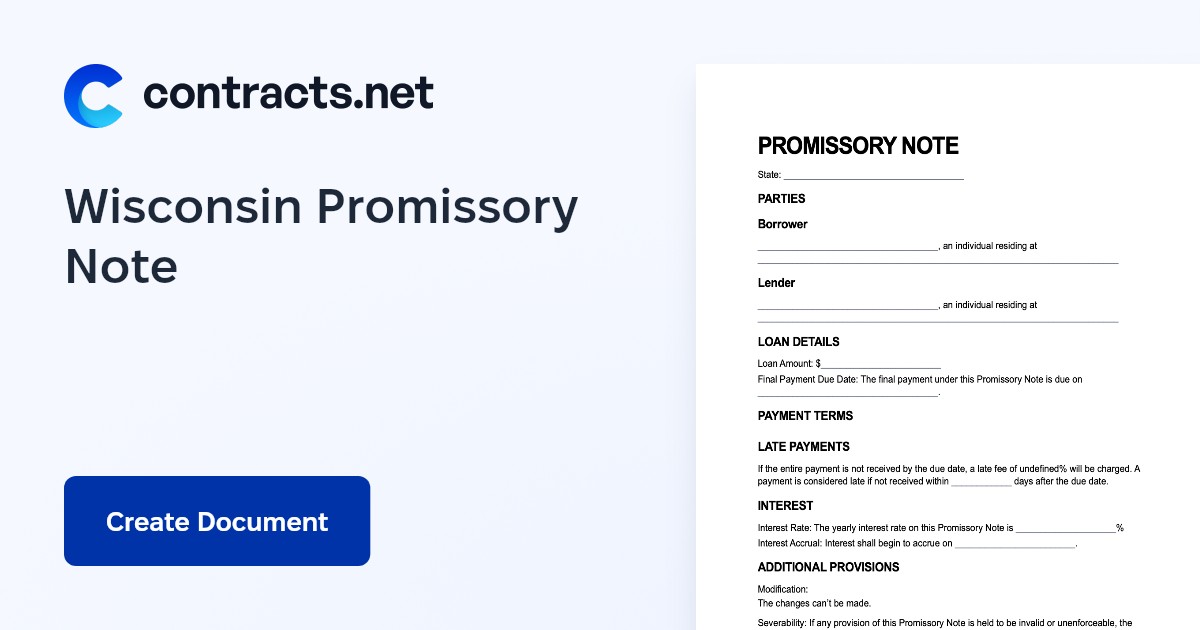Click the Lender address blank line
The height and width of the screenshot is (630, 1200).
pos(938,320)
